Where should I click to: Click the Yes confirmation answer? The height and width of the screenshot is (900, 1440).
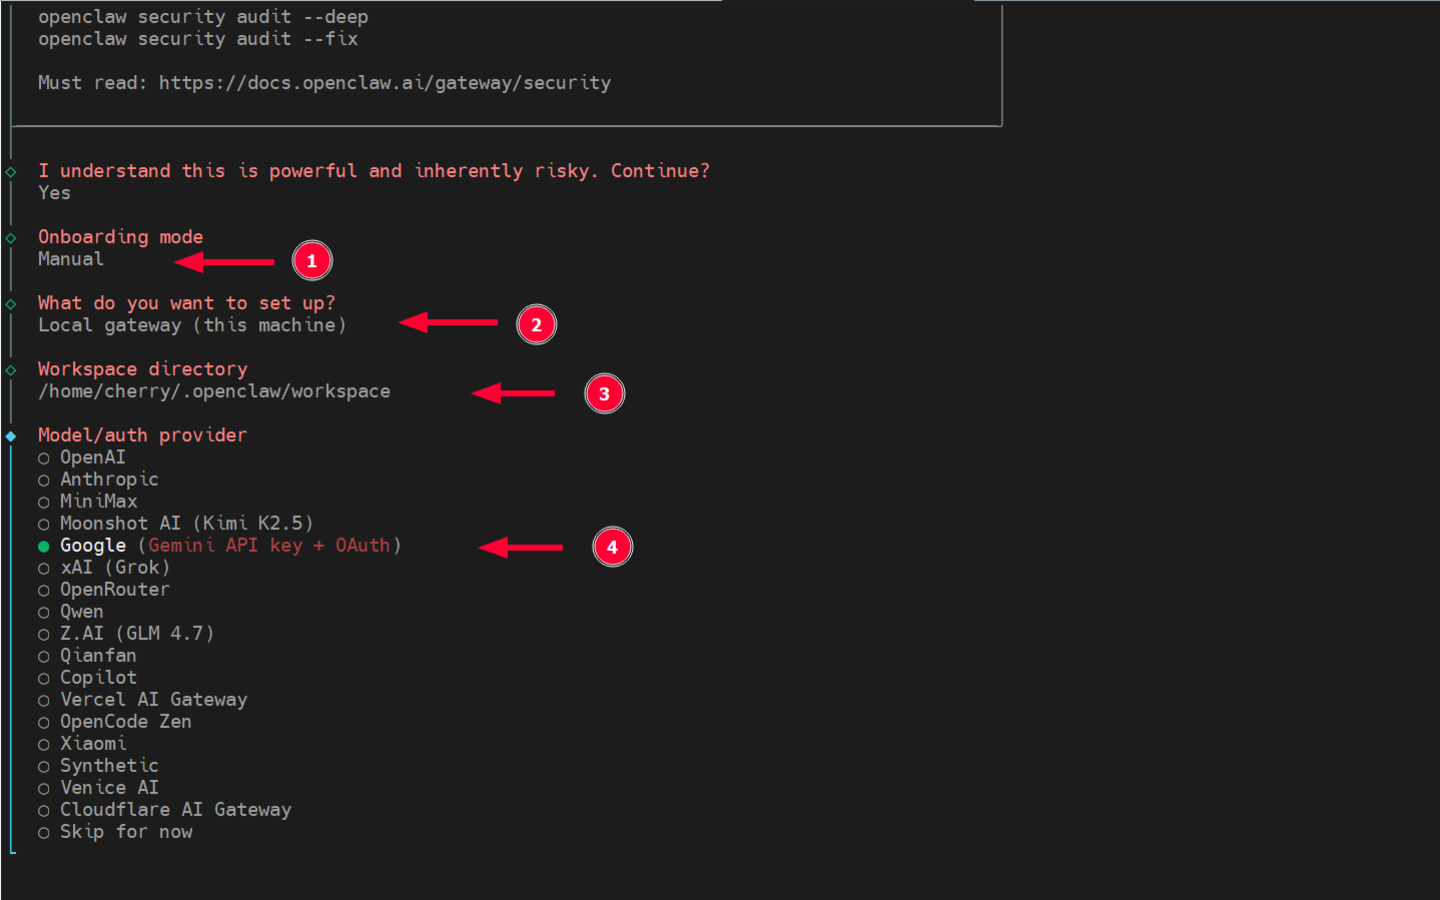[x=53, y=192]
